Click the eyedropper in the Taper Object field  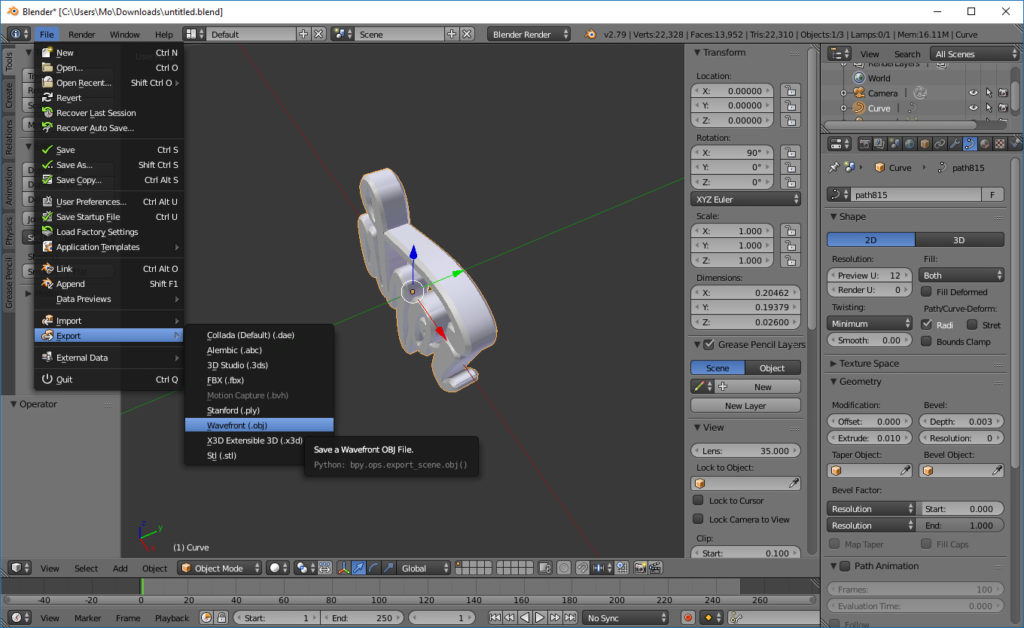point(905,470)
